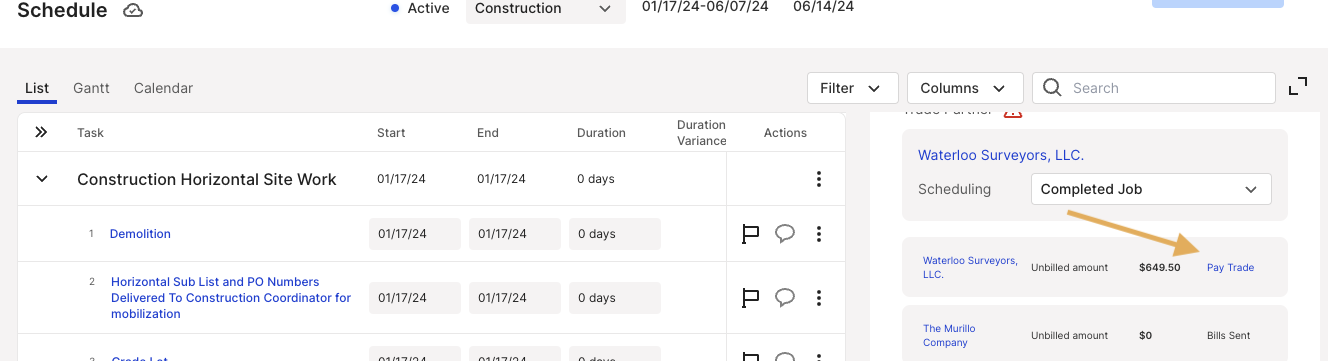Click the Actions column header
The height and width of the screenshot is (361, 1328).
tap(785, 132)
